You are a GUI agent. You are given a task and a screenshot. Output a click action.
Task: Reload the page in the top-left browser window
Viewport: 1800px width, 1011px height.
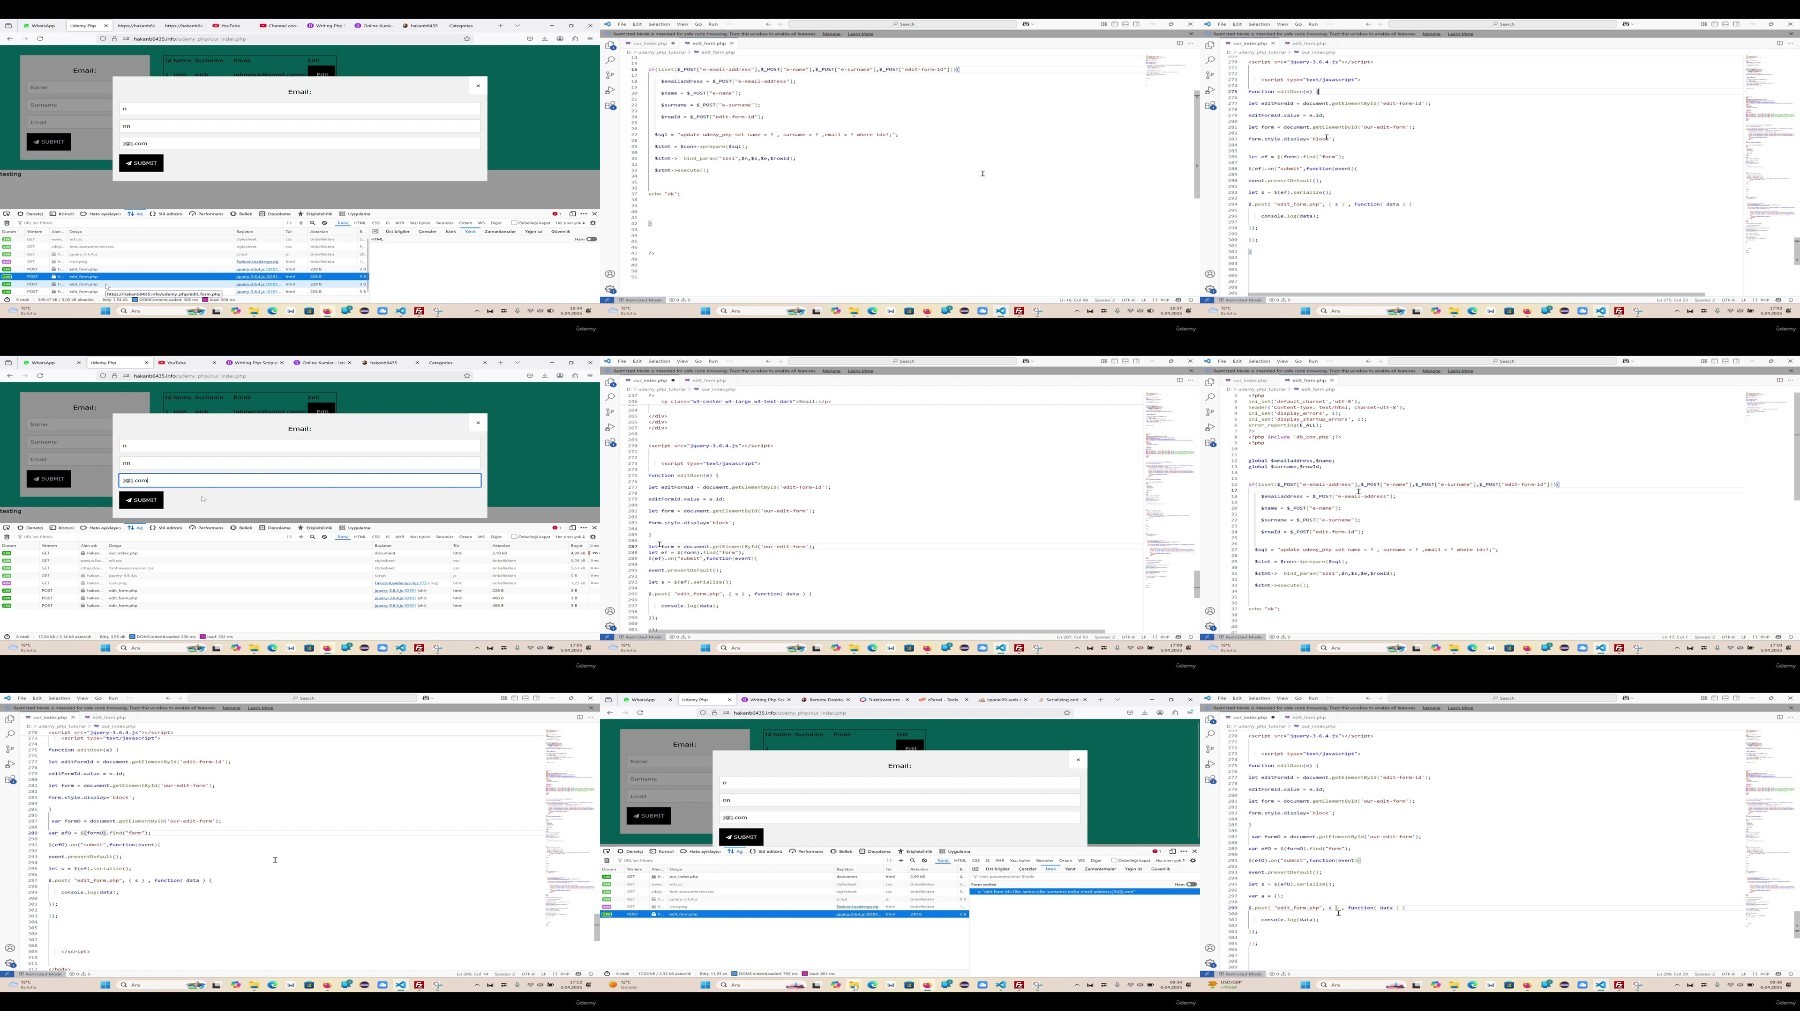[40, 38]
